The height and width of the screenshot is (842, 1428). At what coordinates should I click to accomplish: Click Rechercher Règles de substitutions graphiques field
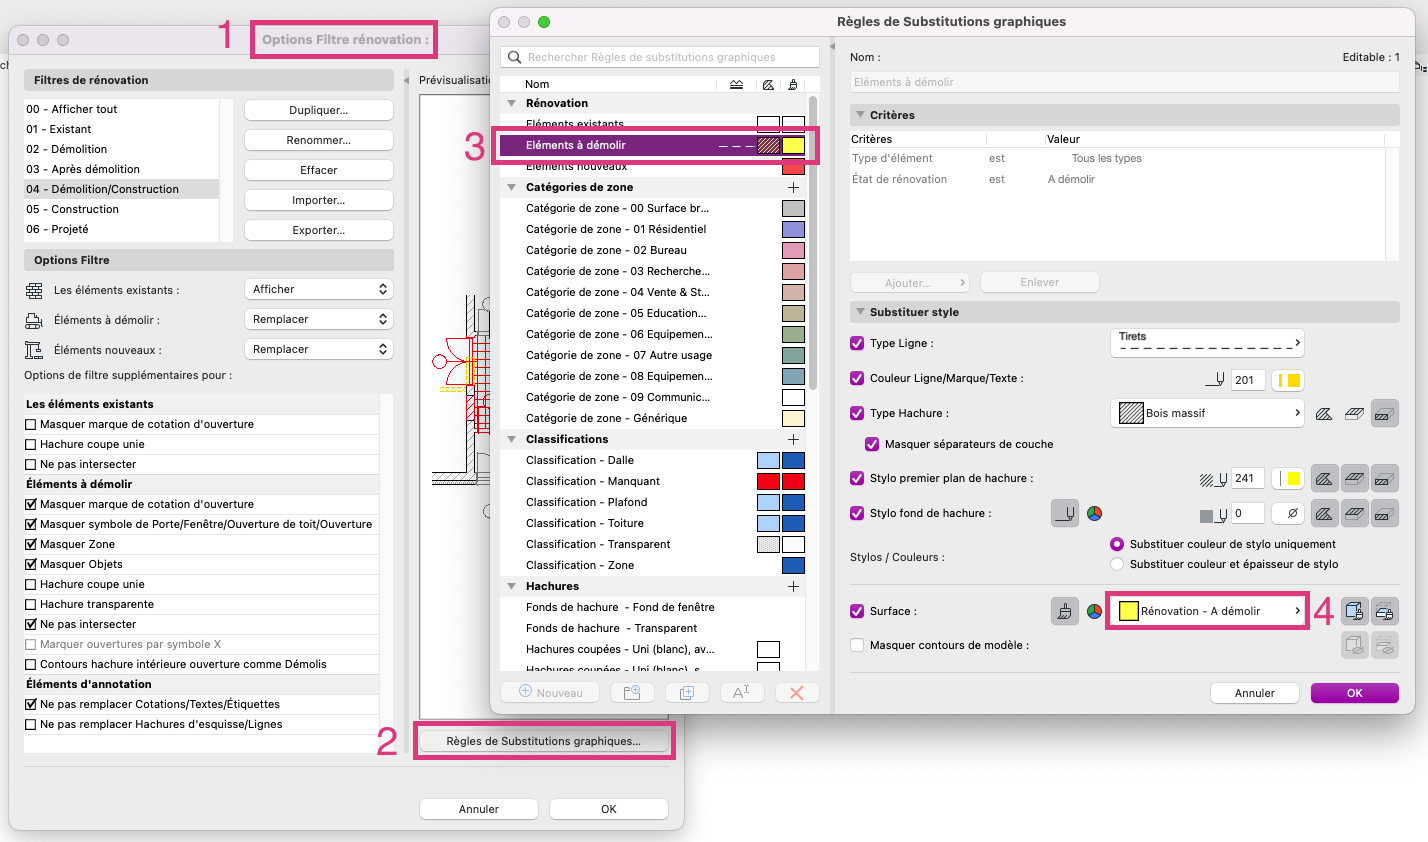tap(661, 57)
